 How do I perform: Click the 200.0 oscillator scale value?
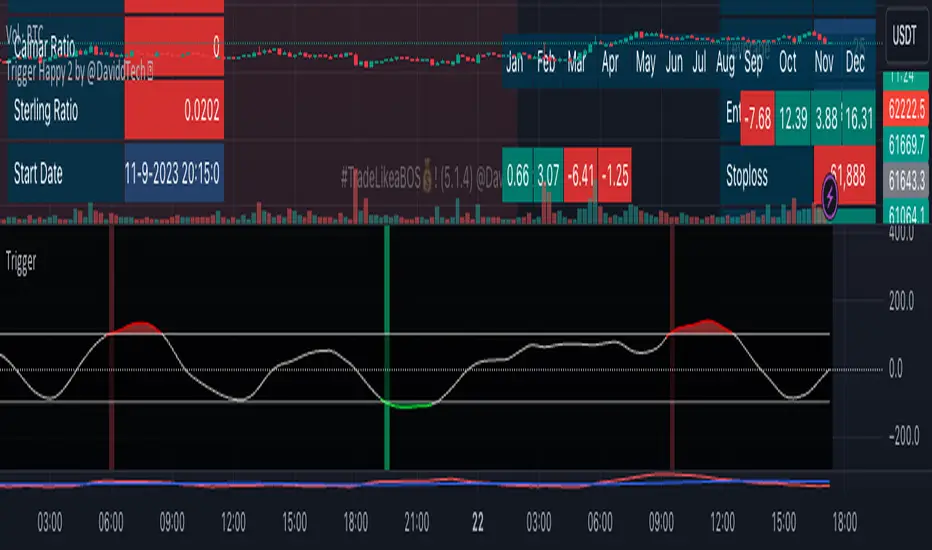pyautogui.click(x=901, y=301)
